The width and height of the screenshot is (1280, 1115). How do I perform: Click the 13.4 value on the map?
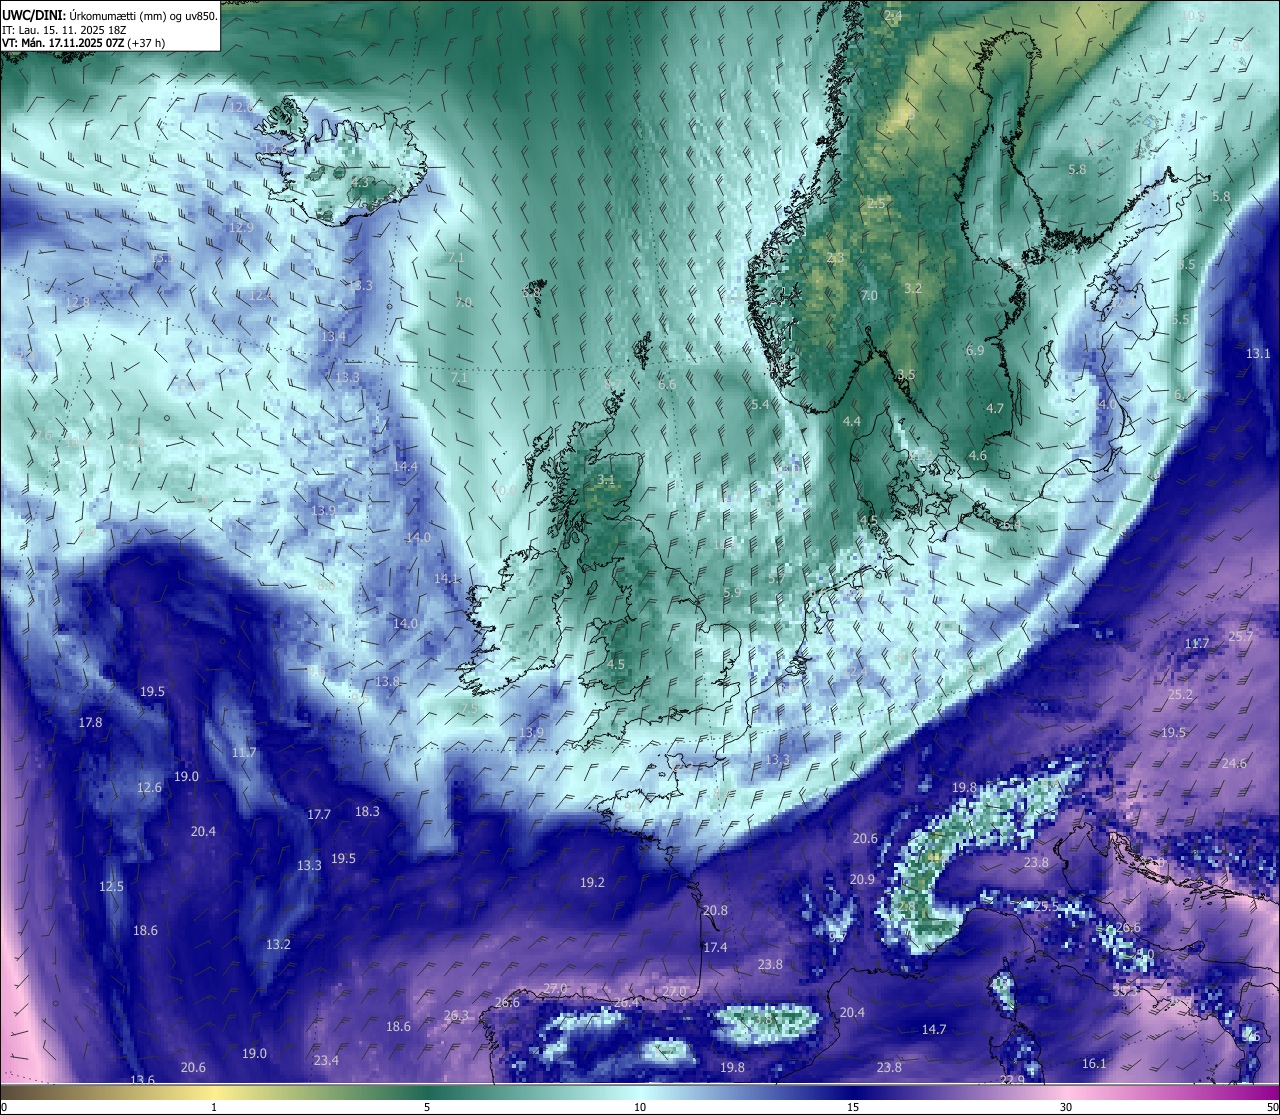click(333, 337)
